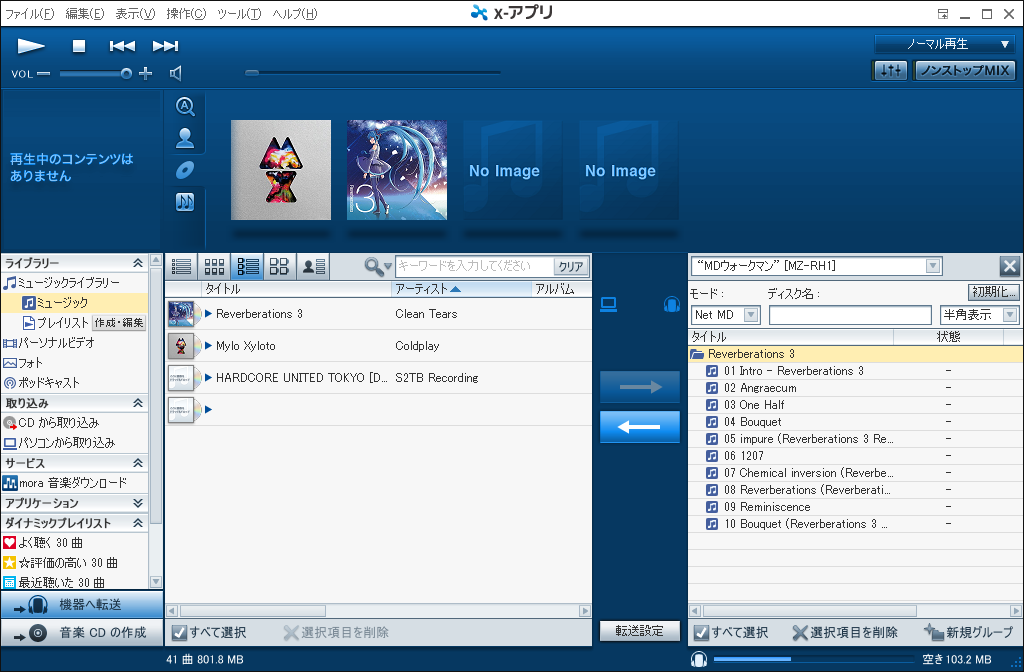
Task: Open the ヘルプ menu
Action: click(x=295, y=14)
